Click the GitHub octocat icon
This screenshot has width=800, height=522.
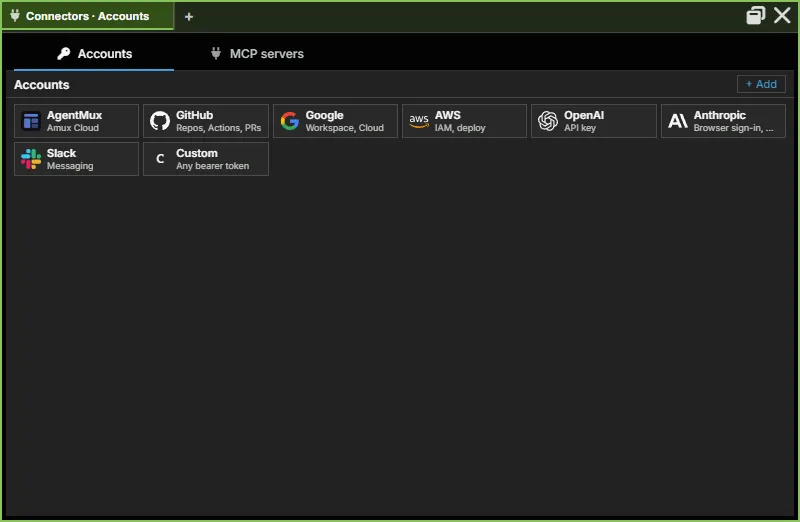pos(160,121)
